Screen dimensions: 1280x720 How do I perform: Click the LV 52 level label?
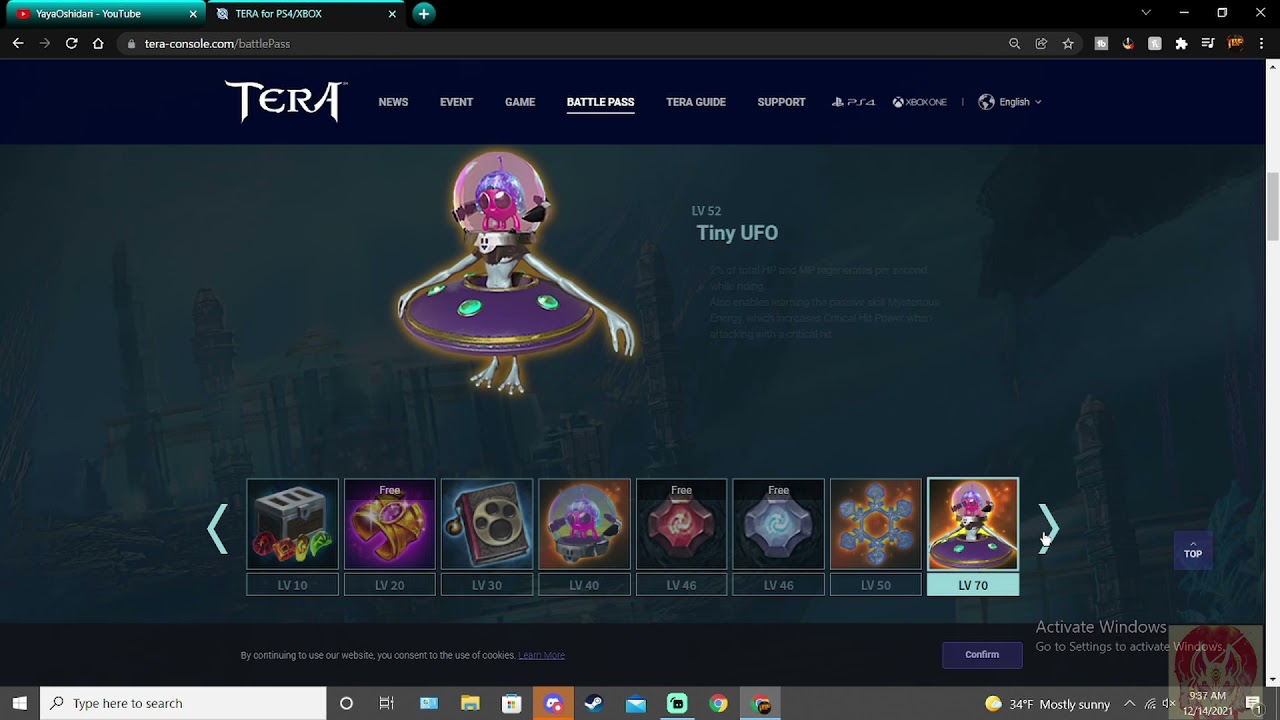[706, 211]
